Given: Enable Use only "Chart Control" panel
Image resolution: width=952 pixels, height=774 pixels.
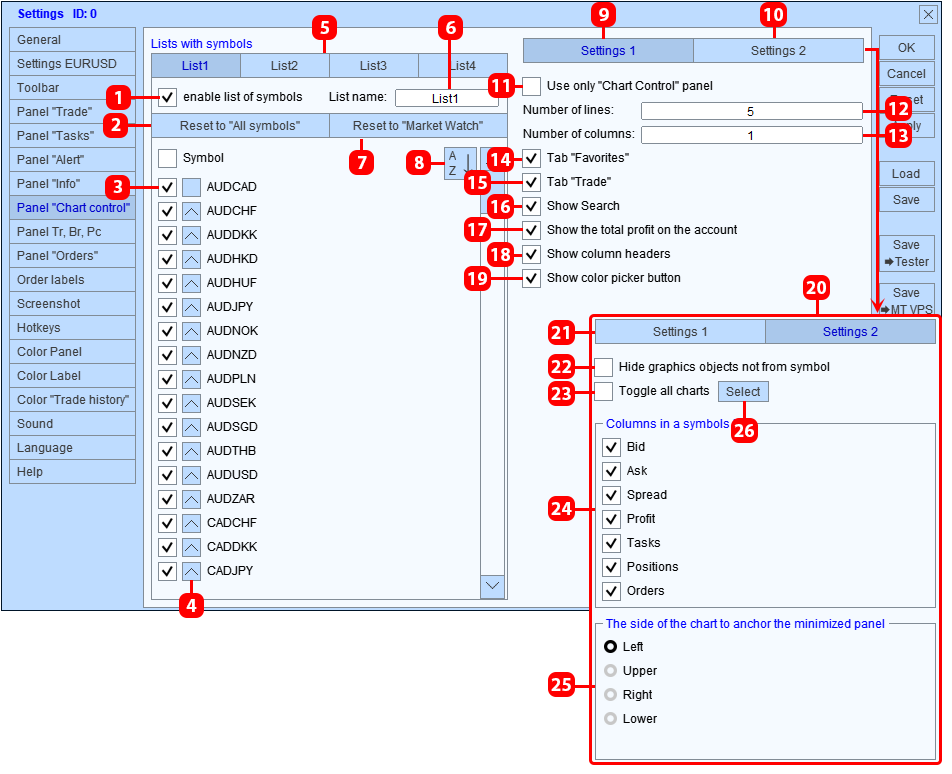Looking at the screenshot, I should (x=531, y=86).
